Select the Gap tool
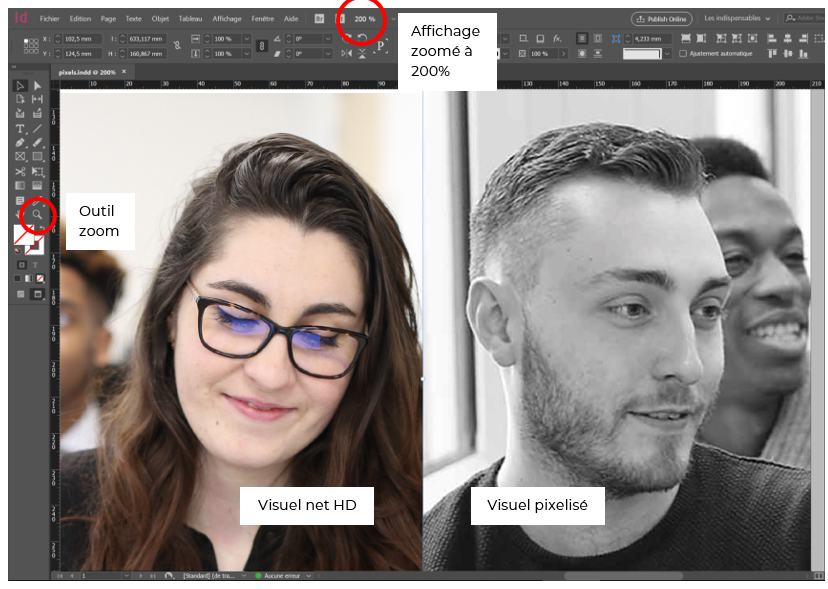 pos(37,99)
